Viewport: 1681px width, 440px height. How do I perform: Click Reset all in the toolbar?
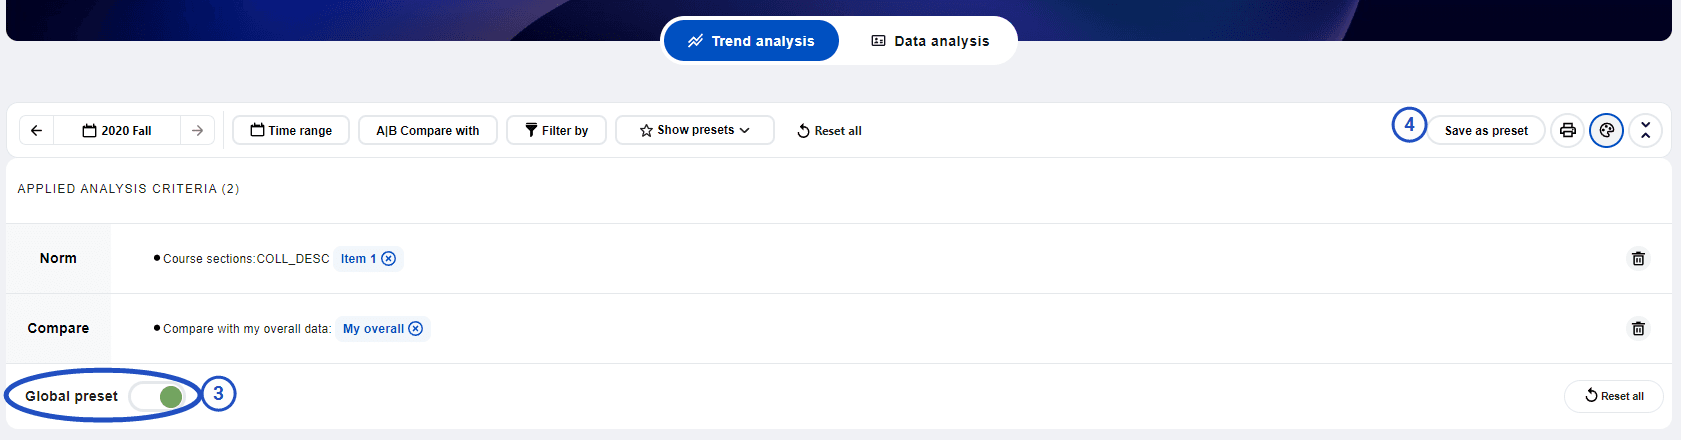829,131
